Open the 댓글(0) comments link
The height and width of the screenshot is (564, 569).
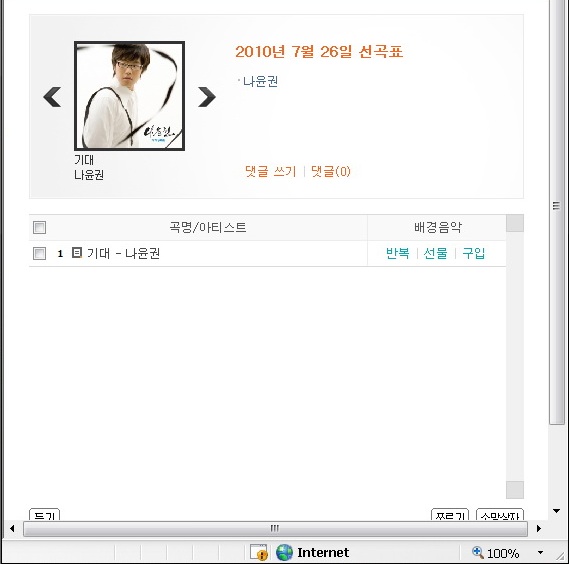pos(331,171)
